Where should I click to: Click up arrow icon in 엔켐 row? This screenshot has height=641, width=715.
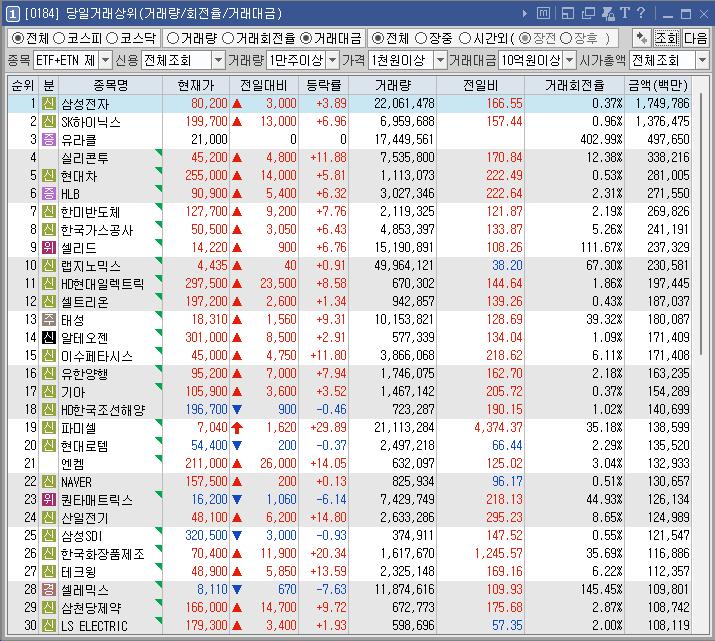pyautogui.click(x=237, y=464)
